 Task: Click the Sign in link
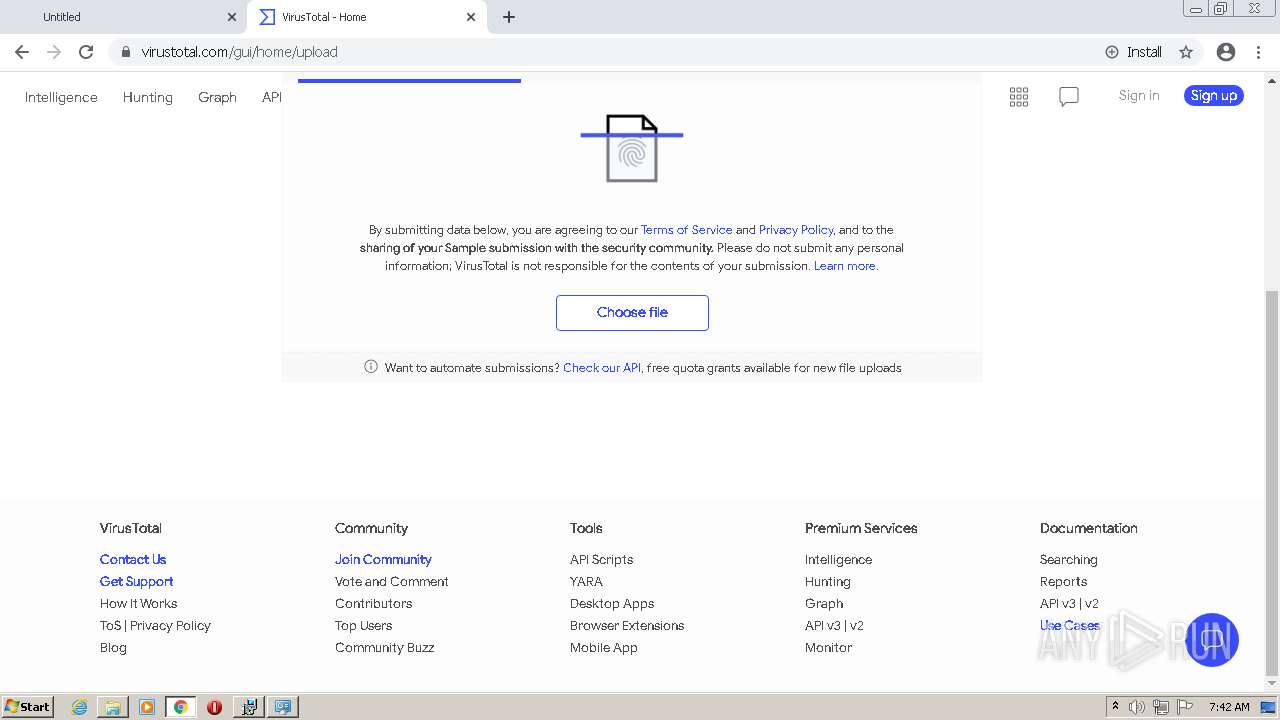(1139, 96)
